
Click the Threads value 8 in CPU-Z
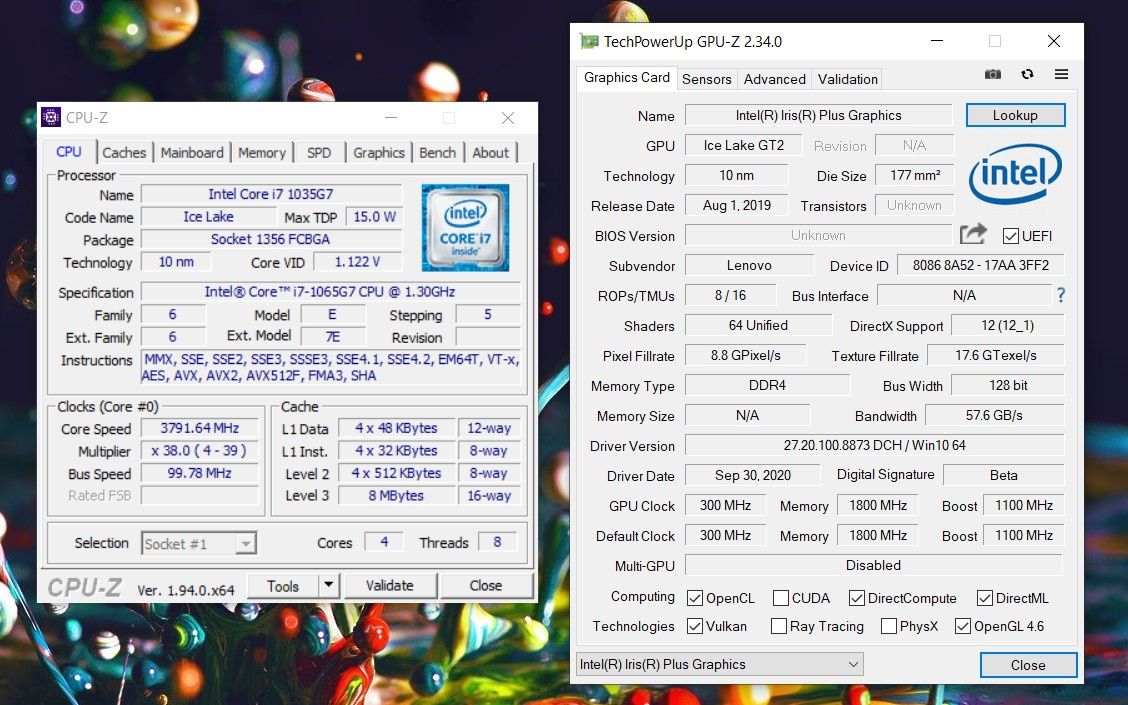497,542
